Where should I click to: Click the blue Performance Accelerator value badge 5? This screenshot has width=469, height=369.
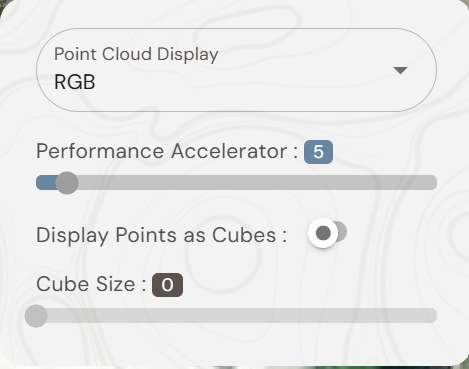point(318,152)
